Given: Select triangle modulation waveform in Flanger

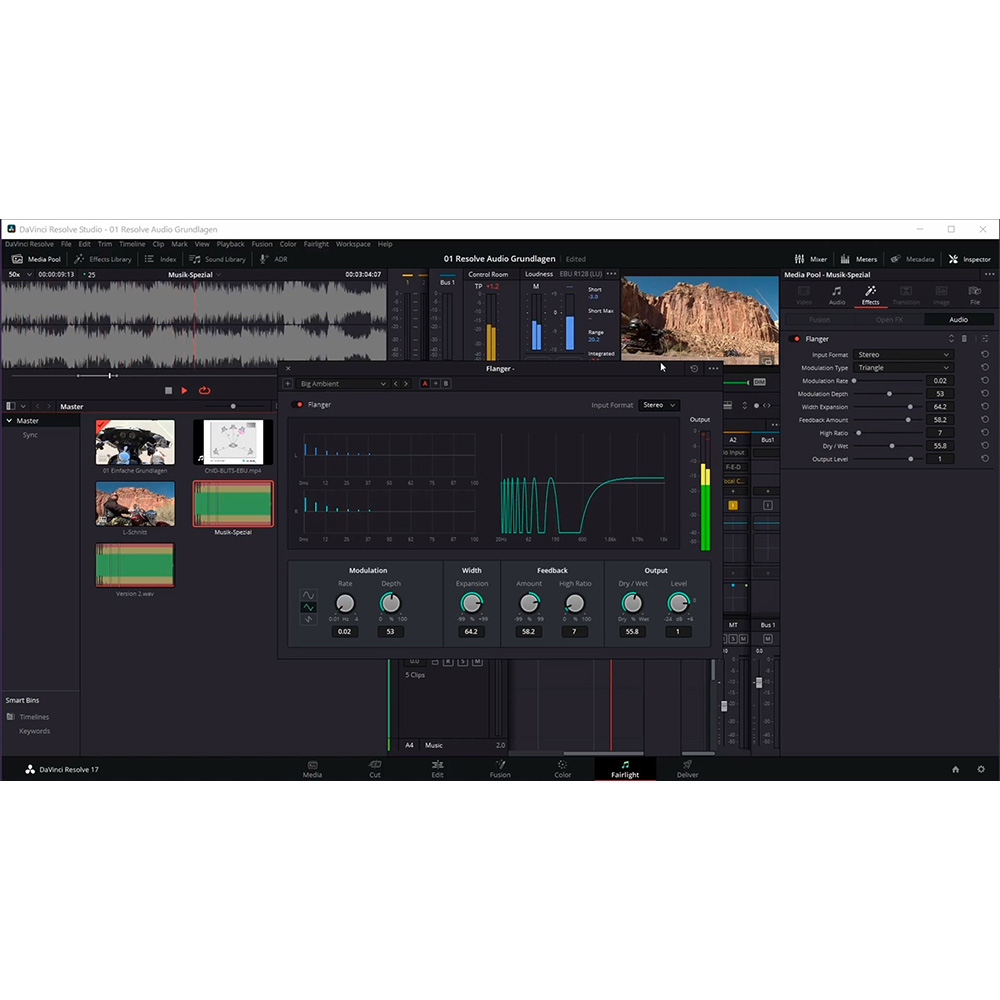Looking at the screenshot, I should [308, 607].
